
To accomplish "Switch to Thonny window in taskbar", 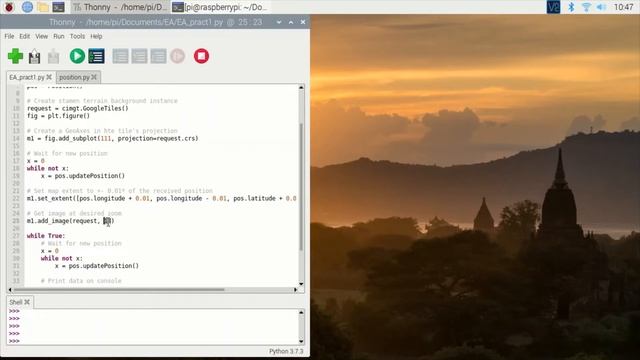I will [120, 7].
